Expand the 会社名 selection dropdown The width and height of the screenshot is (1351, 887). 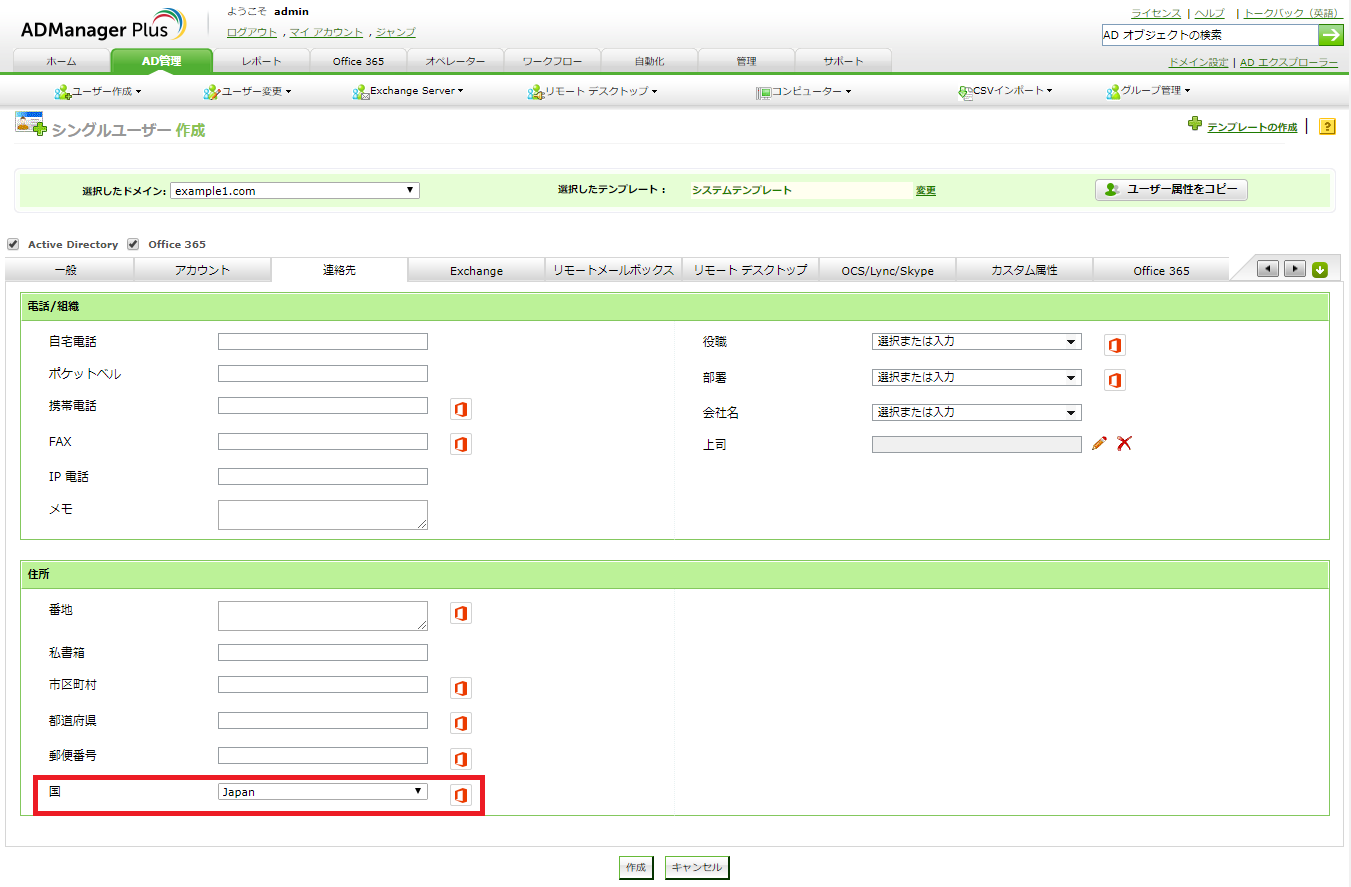[x=975, y=412]
